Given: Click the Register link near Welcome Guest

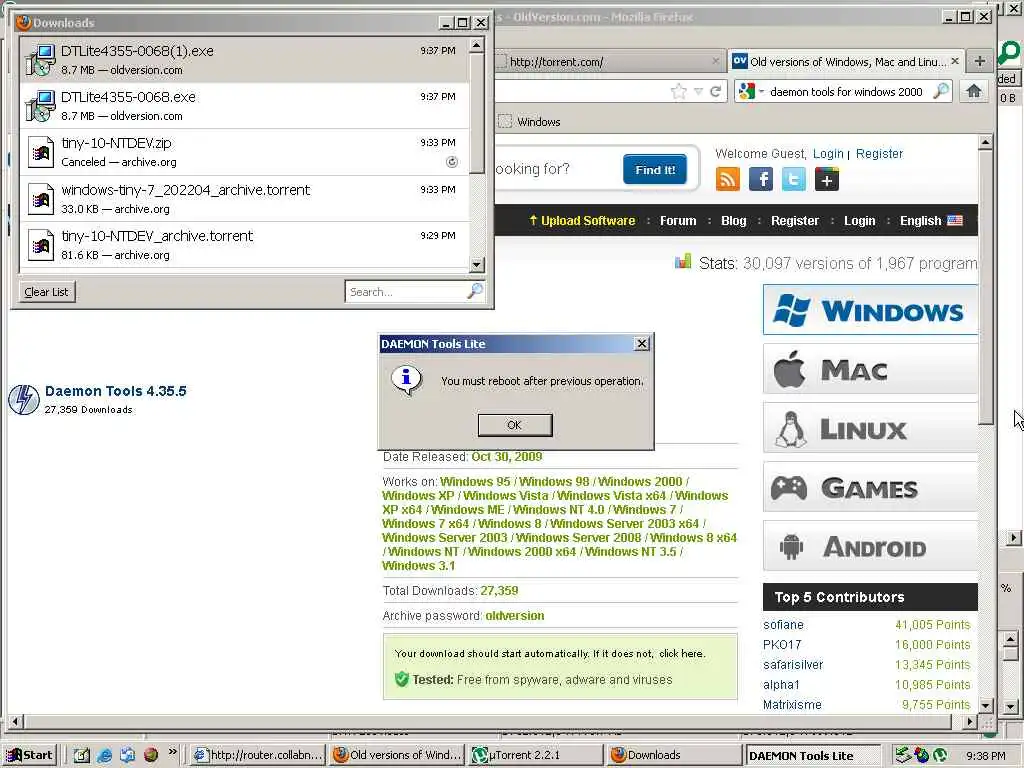Looking at the screenshot, I should pyautogui.click(x=879, y=153).
